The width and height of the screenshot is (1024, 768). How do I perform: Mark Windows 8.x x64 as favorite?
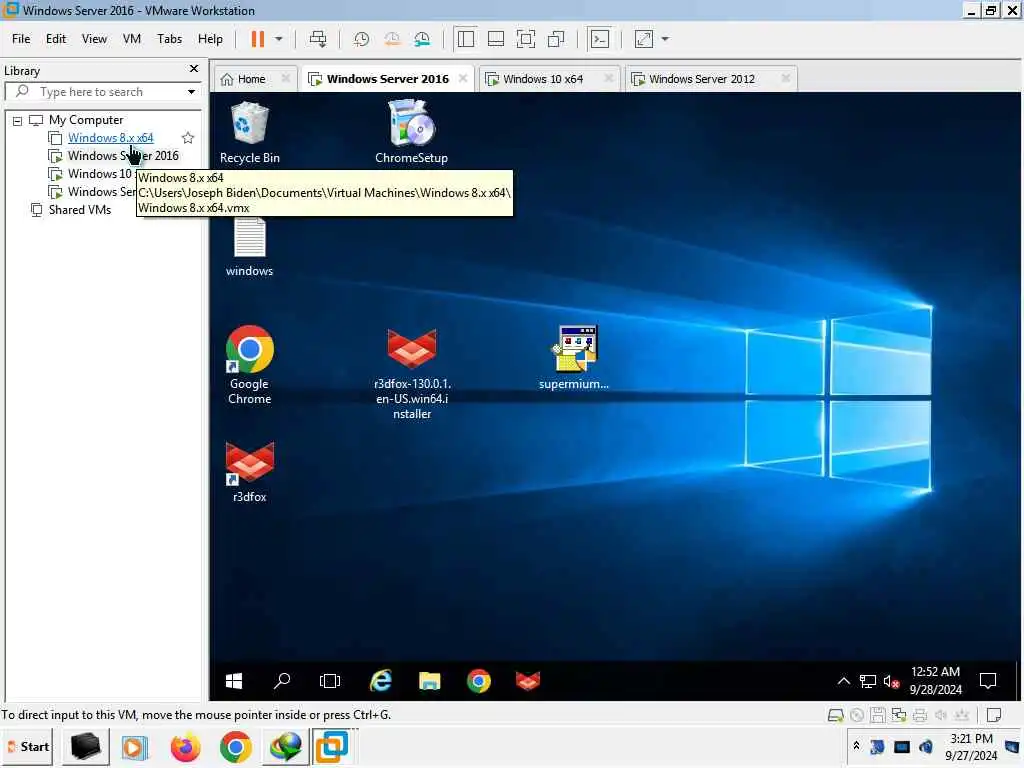click(x=188, y=138)
